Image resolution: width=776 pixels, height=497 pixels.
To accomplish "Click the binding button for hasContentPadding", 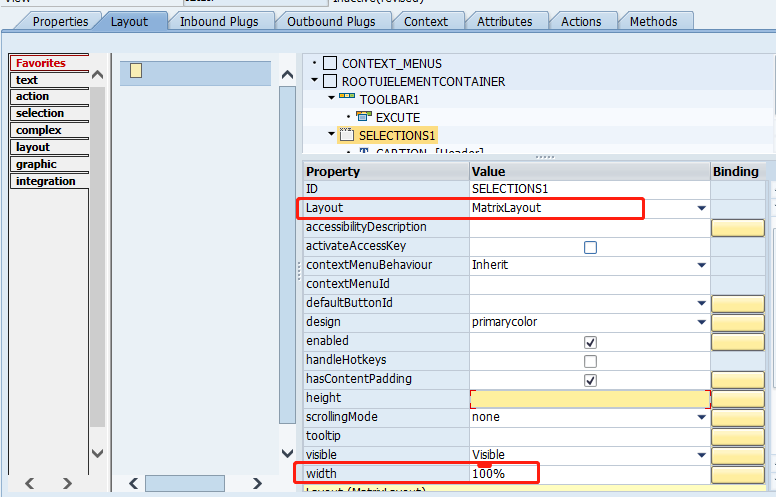I will tap(738, 380).
